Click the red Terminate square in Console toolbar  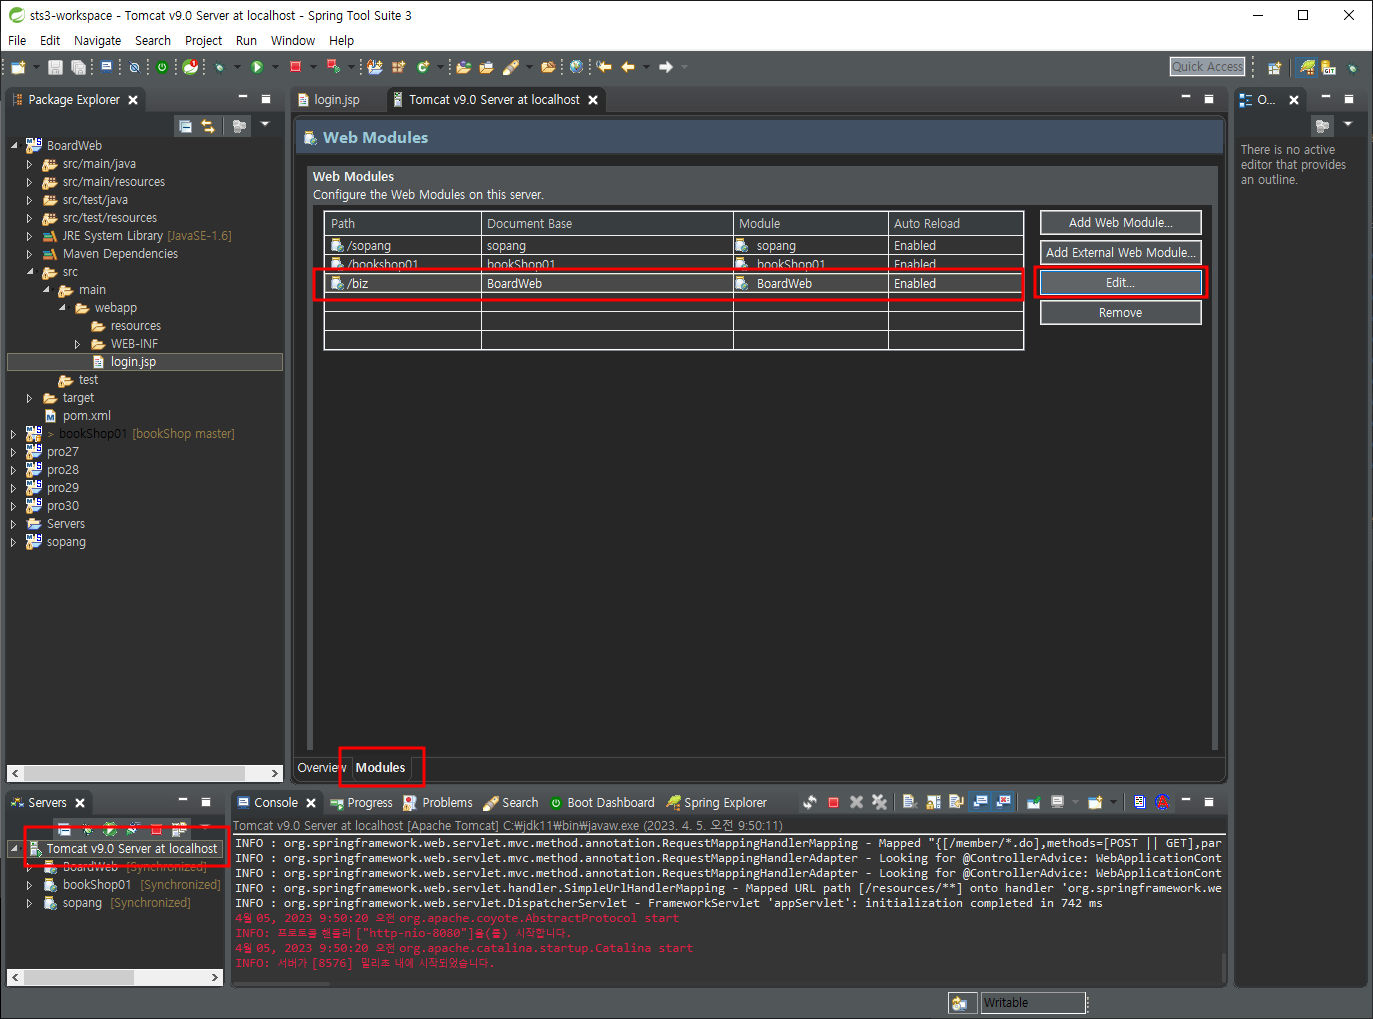833,802
